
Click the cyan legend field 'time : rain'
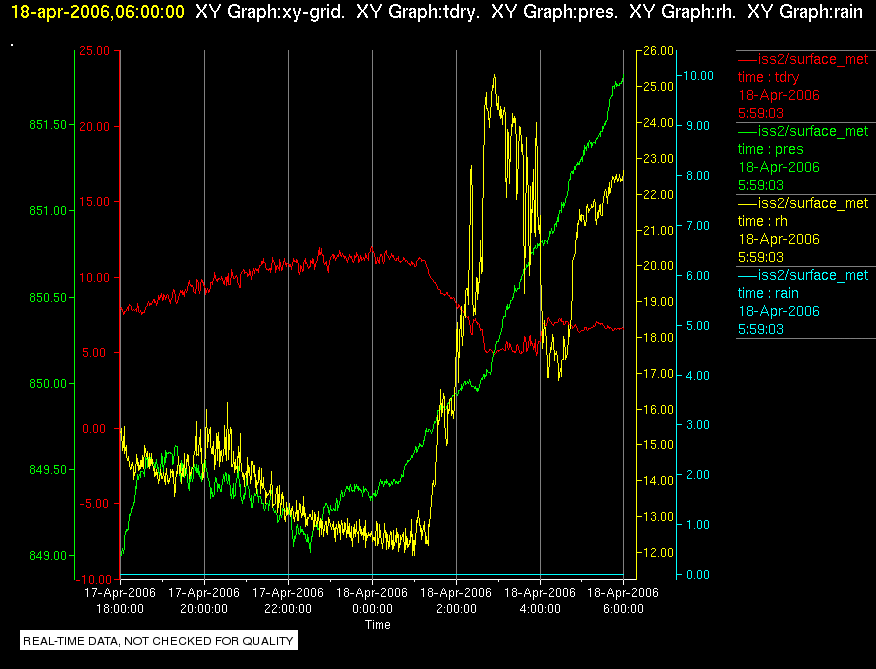click(x=768, y=293)
